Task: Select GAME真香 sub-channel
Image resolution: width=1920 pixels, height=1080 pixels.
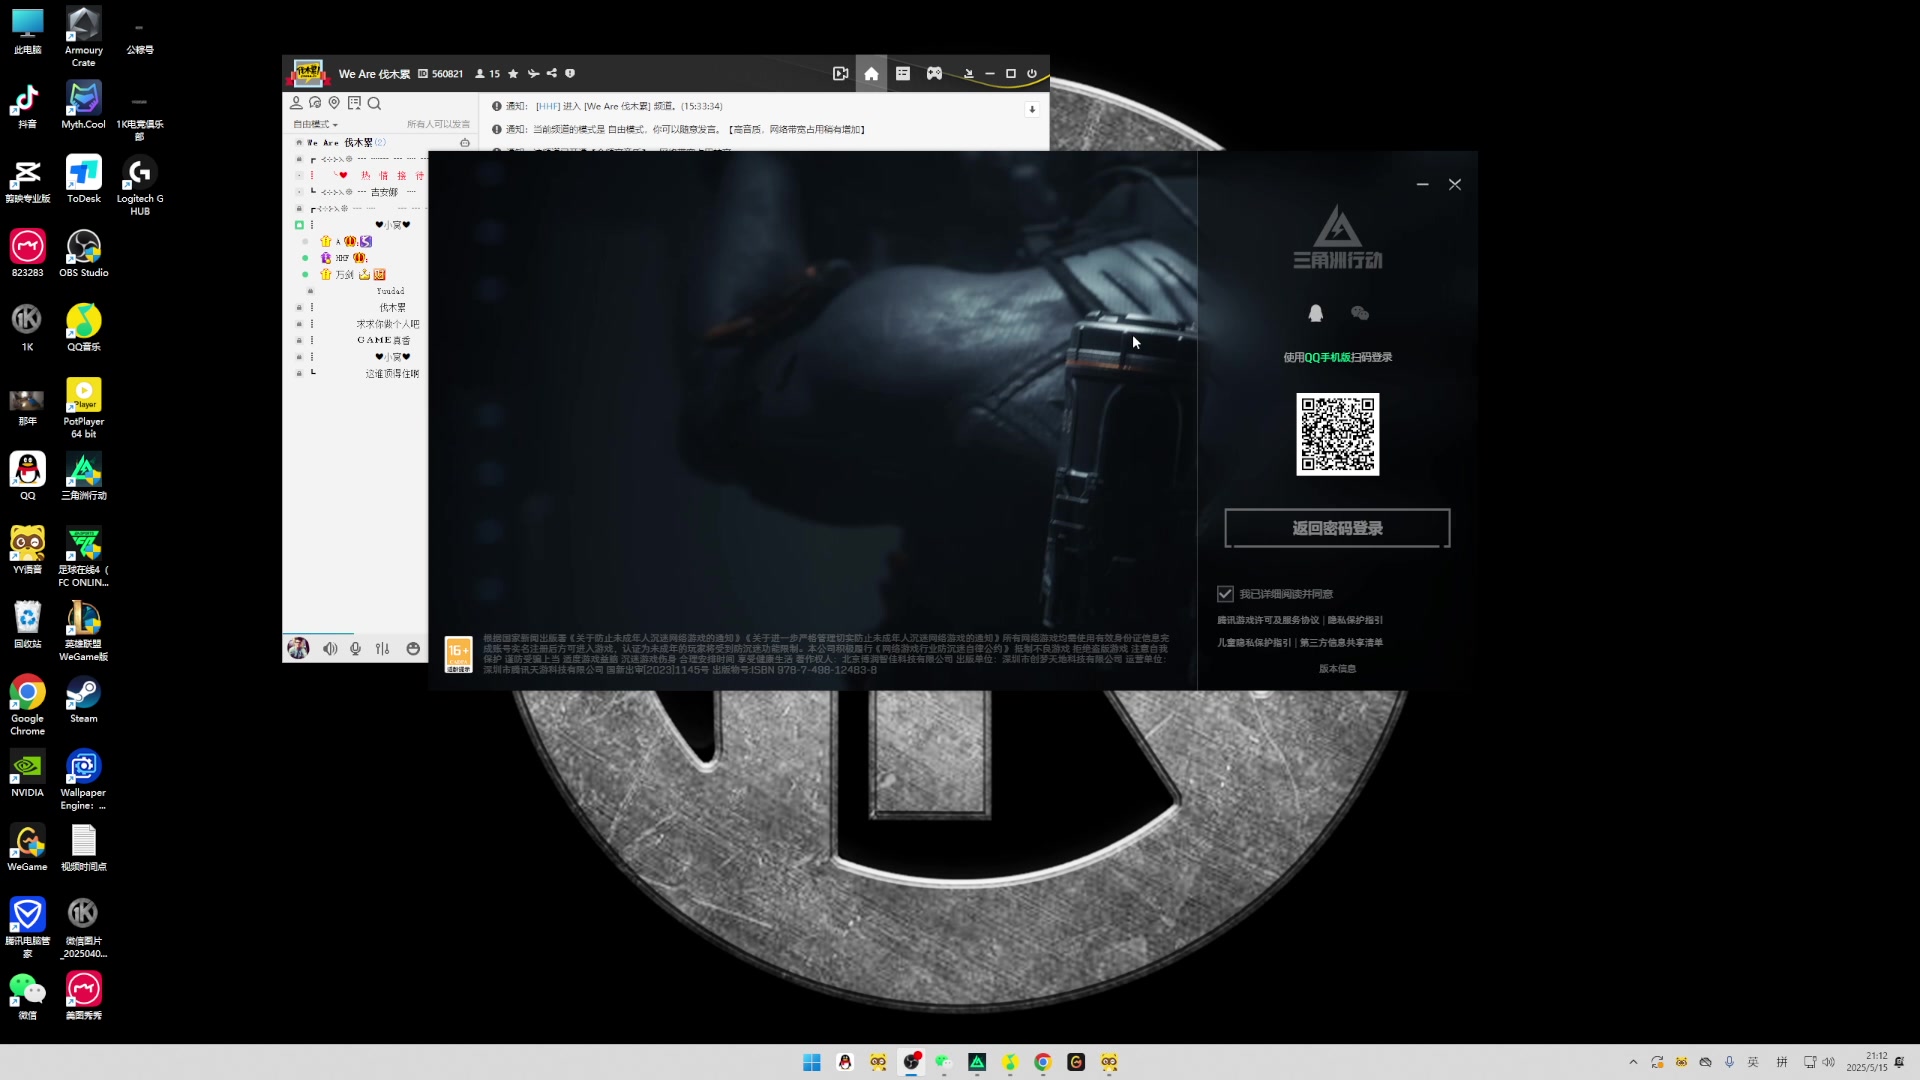Action: [384, 340]
